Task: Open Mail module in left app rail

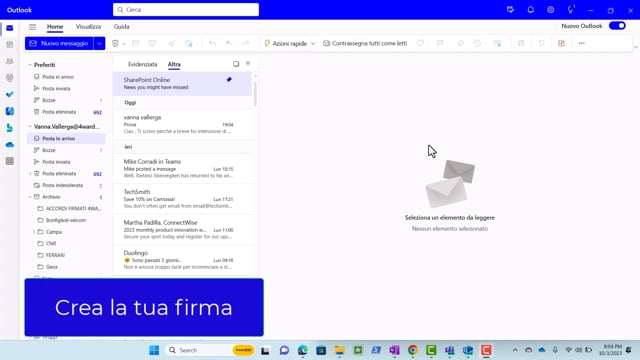Action: point(10,28)
